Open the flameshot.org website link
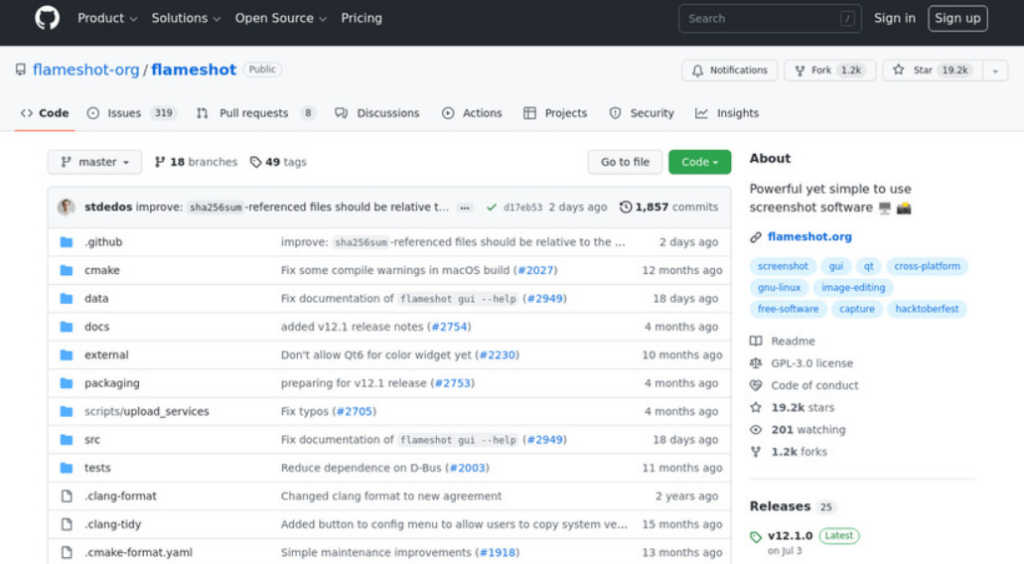The image size is (1024, 564). tap(809, 237)
